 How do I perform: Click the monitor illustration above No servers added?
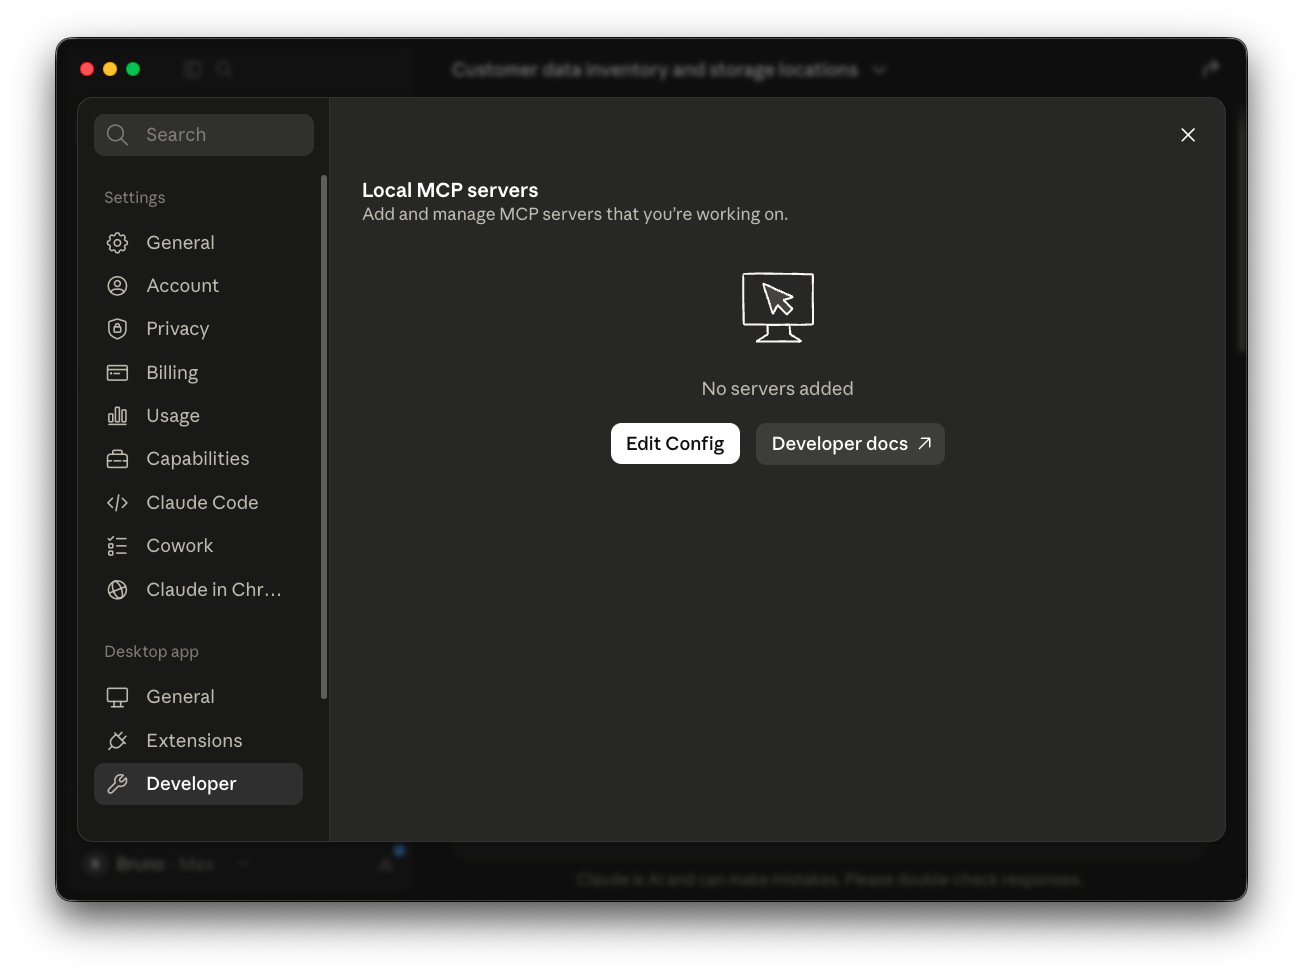click(778, 307)
